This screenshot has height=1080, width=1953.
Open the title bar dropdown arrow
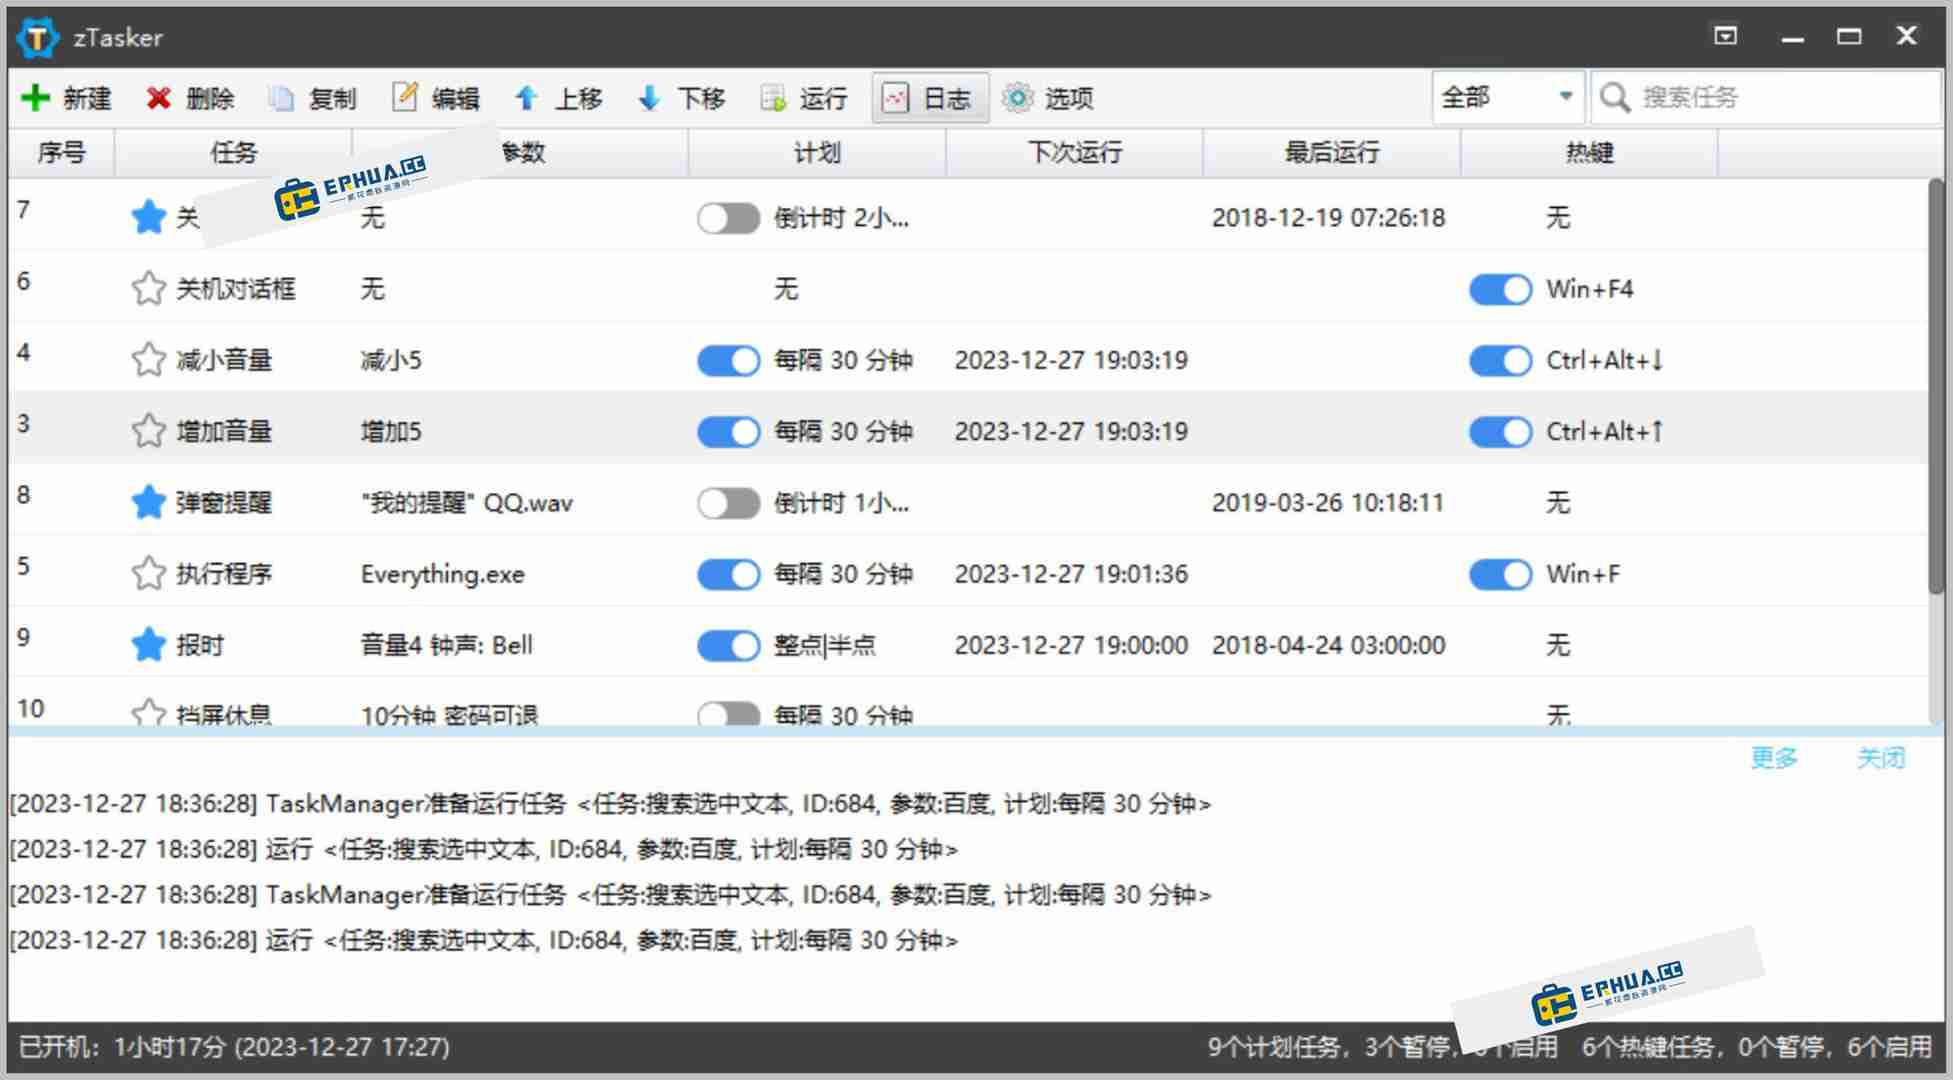click(1725, 35)
